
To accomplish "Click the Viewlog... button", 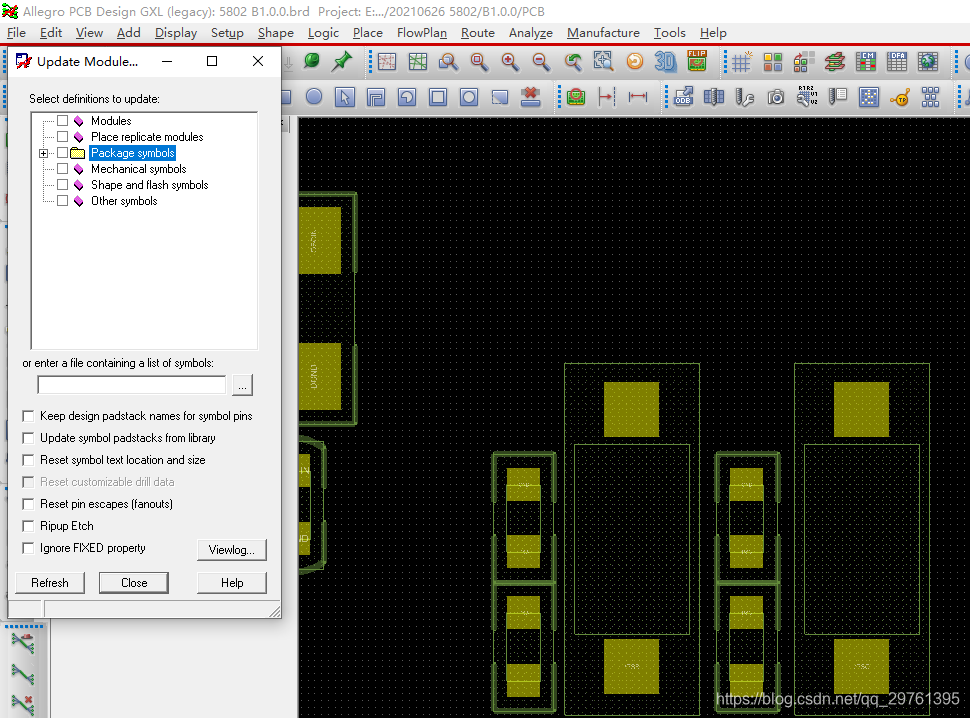I will coord(232,550).
